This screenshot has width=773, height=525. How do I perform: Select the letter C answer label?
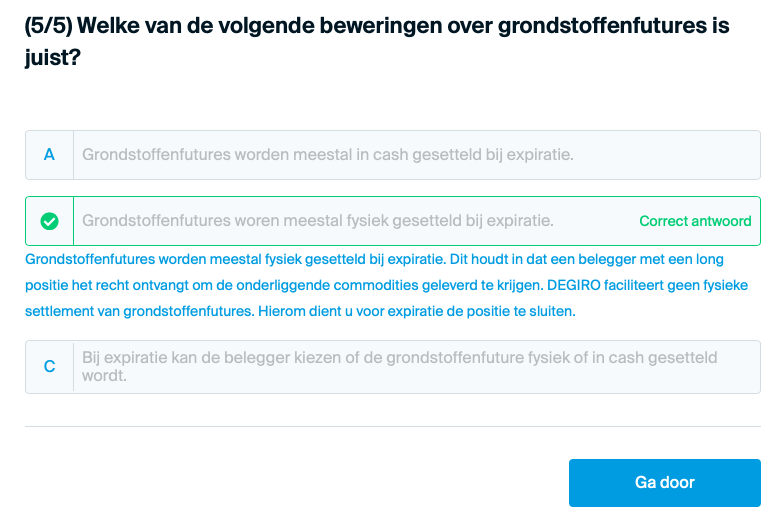tap(49, 366)
